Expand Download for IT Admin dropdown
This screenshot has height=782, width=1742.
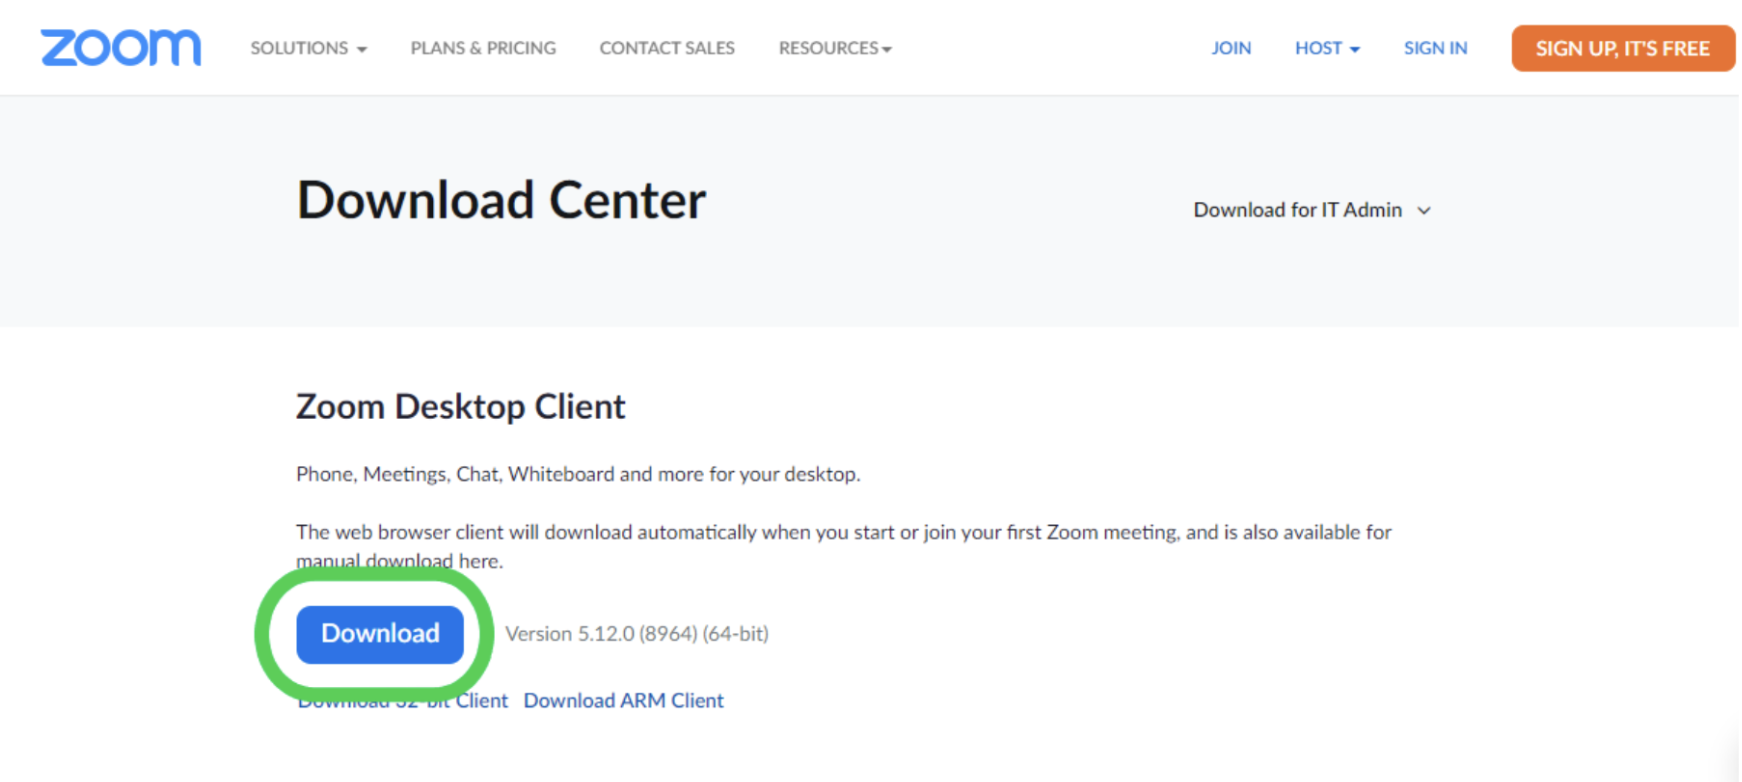pyautogui.click(x=1312, y=210)
